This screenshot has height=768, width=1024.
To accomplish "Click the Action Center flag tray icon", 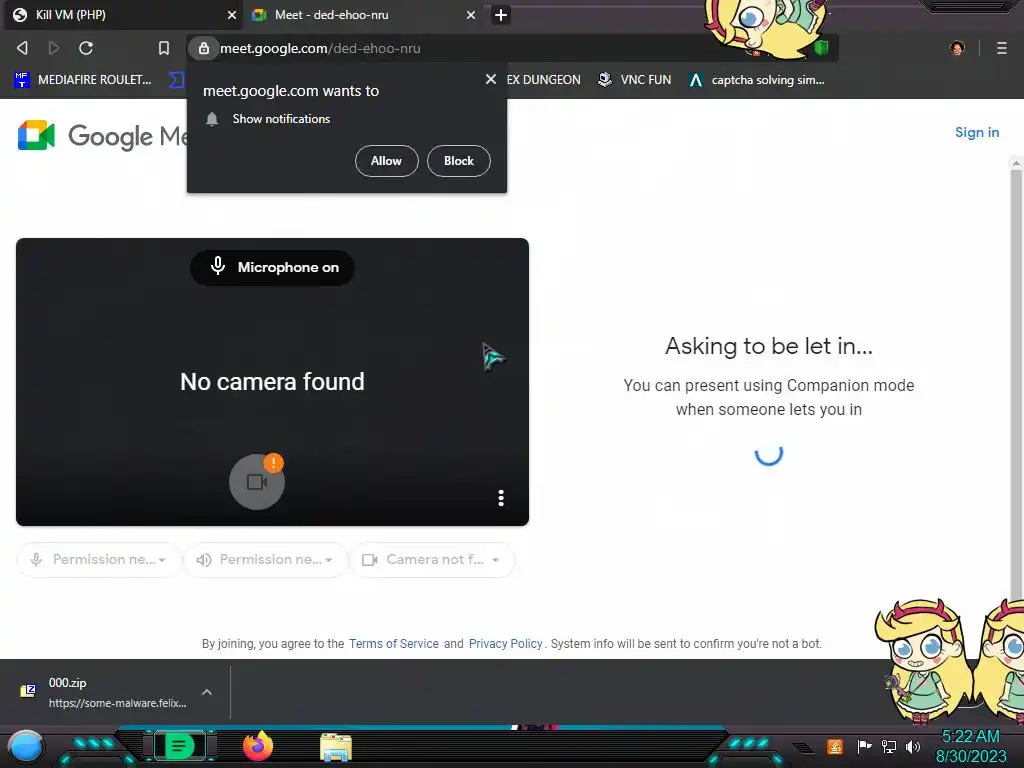I will pyautogui.click(x=864, y=746).
